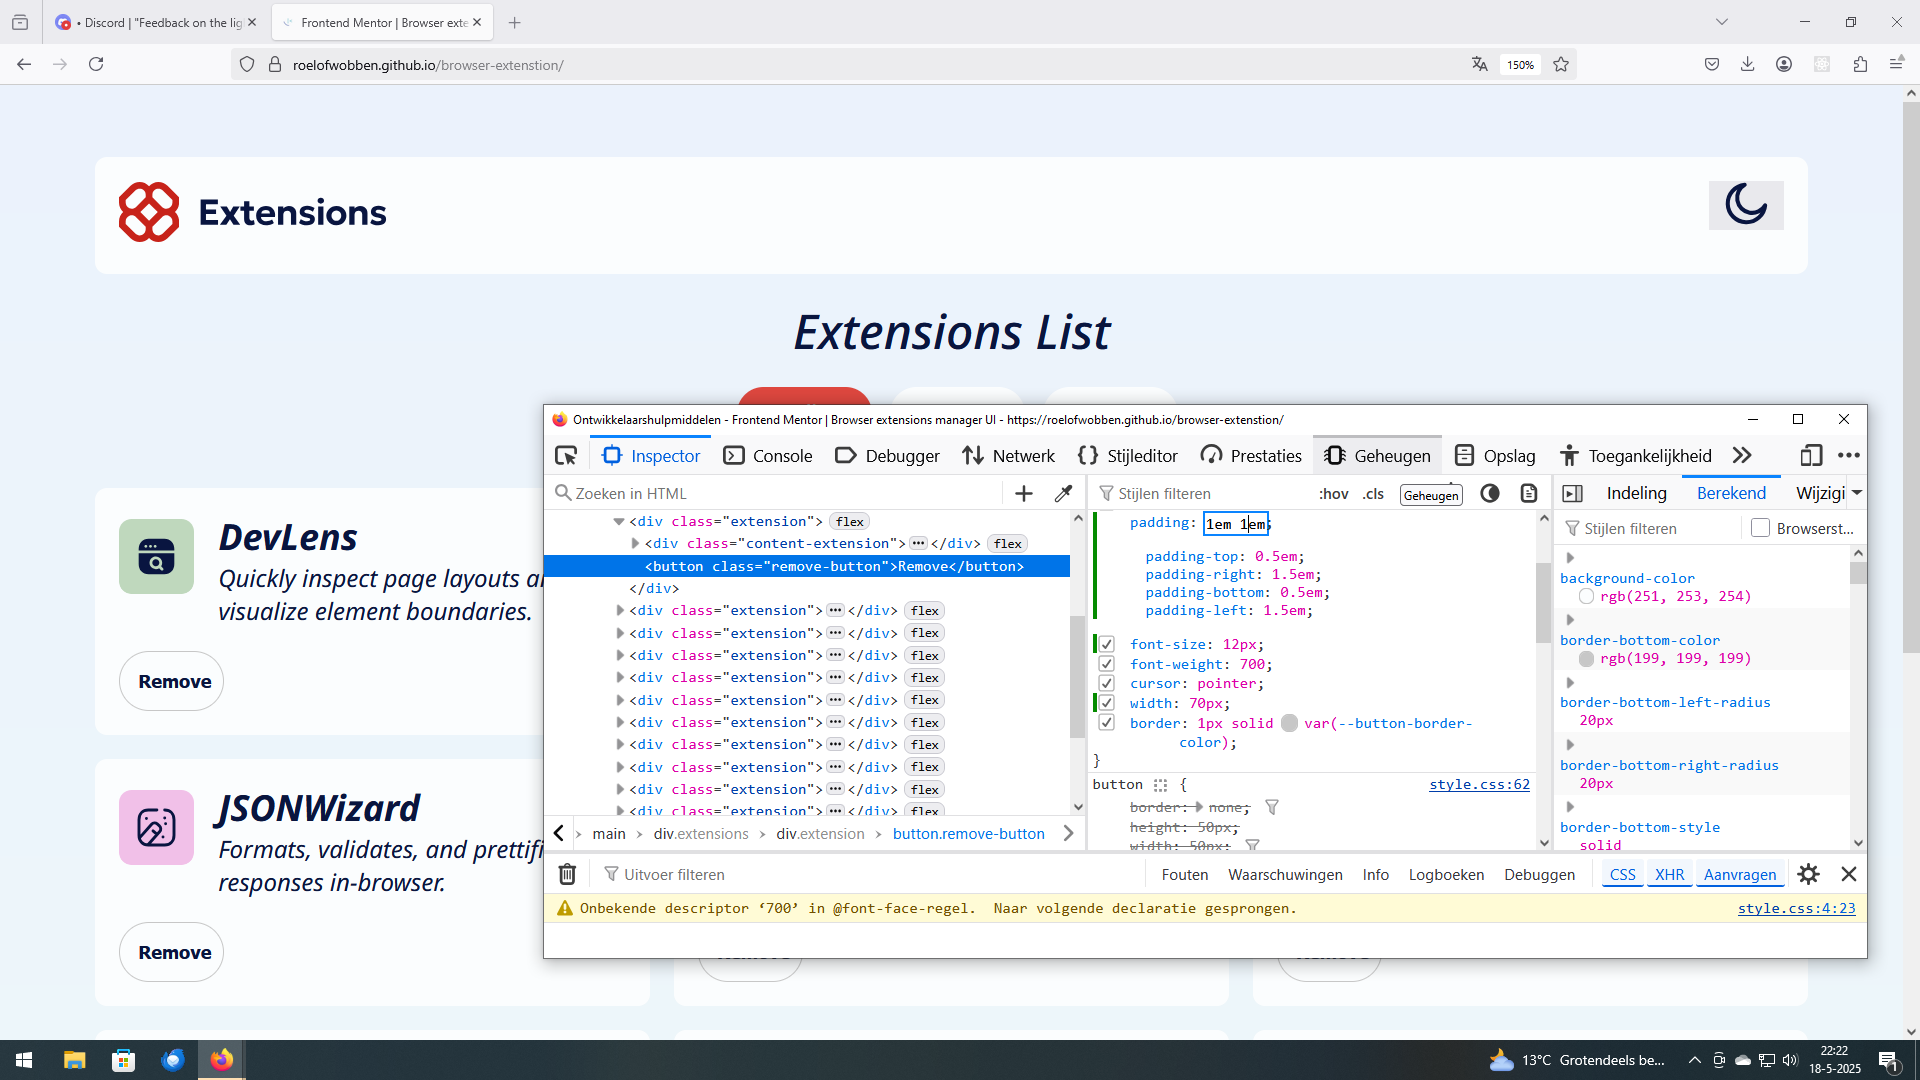Click the print media simulation icon
This screenshot has width=1920, height=1080.
pyautogui.click(x=1528, y=493)
